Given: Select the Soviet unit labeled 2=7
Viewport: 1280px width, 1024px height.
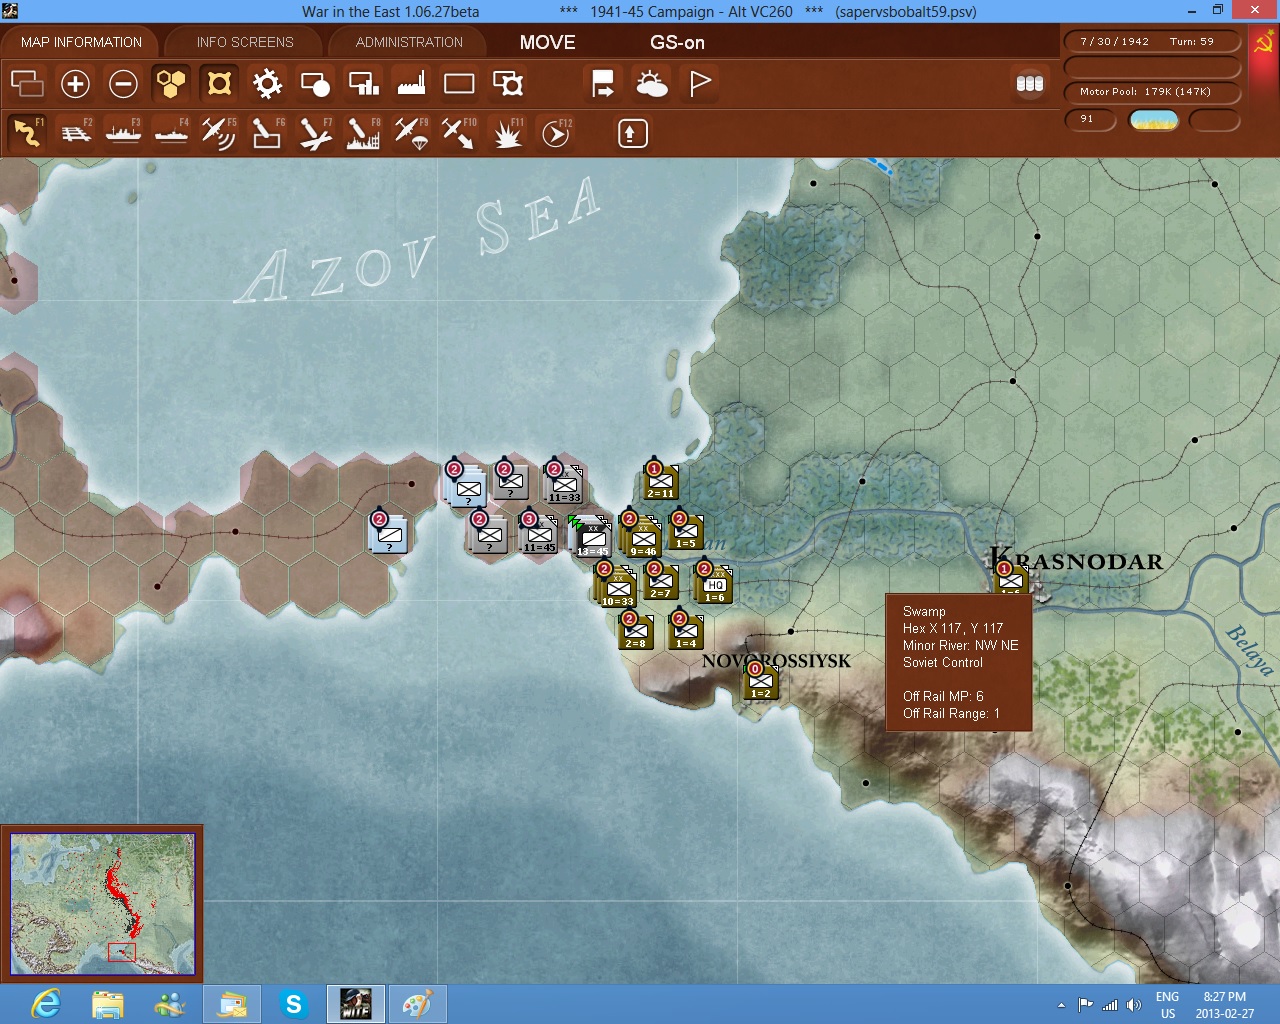Looking at the screenshot, I should pos(660,581).
